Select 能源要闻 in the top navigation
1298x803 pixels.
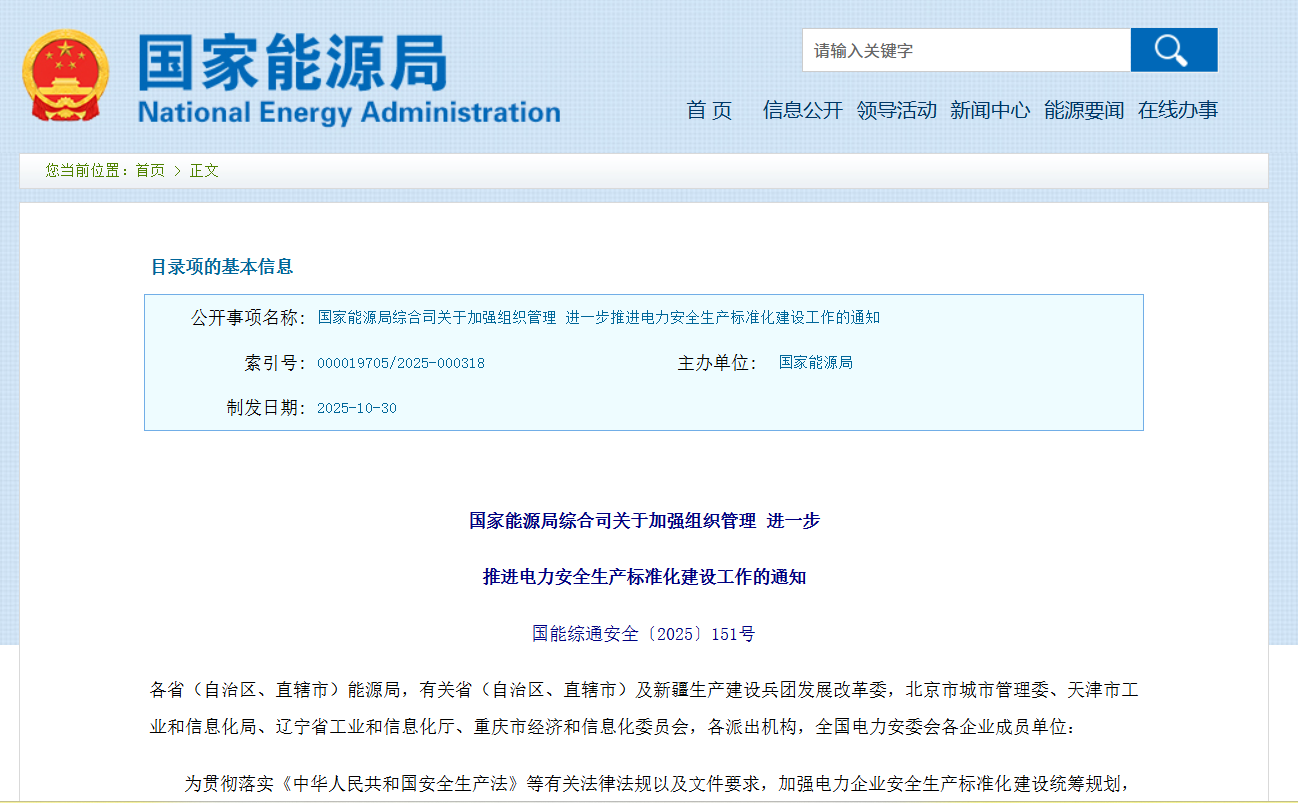tap(1083, 110)
